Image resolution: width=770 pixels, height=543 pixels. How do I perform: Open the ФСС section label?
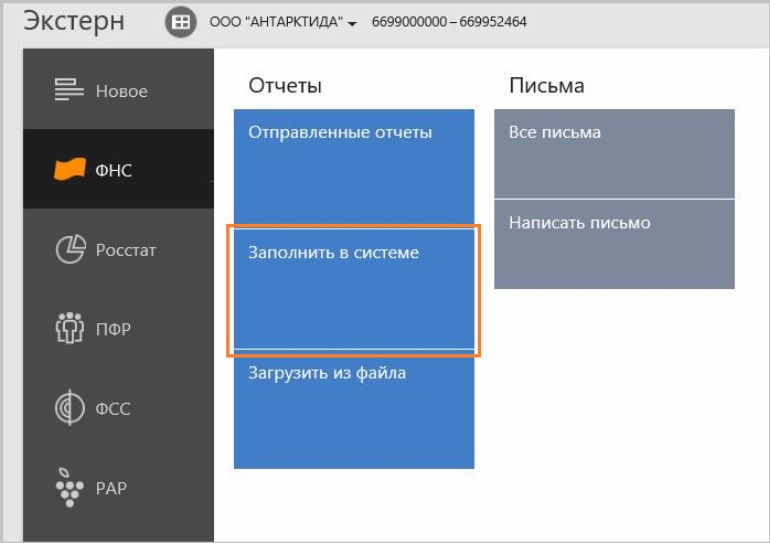[113, 409]
